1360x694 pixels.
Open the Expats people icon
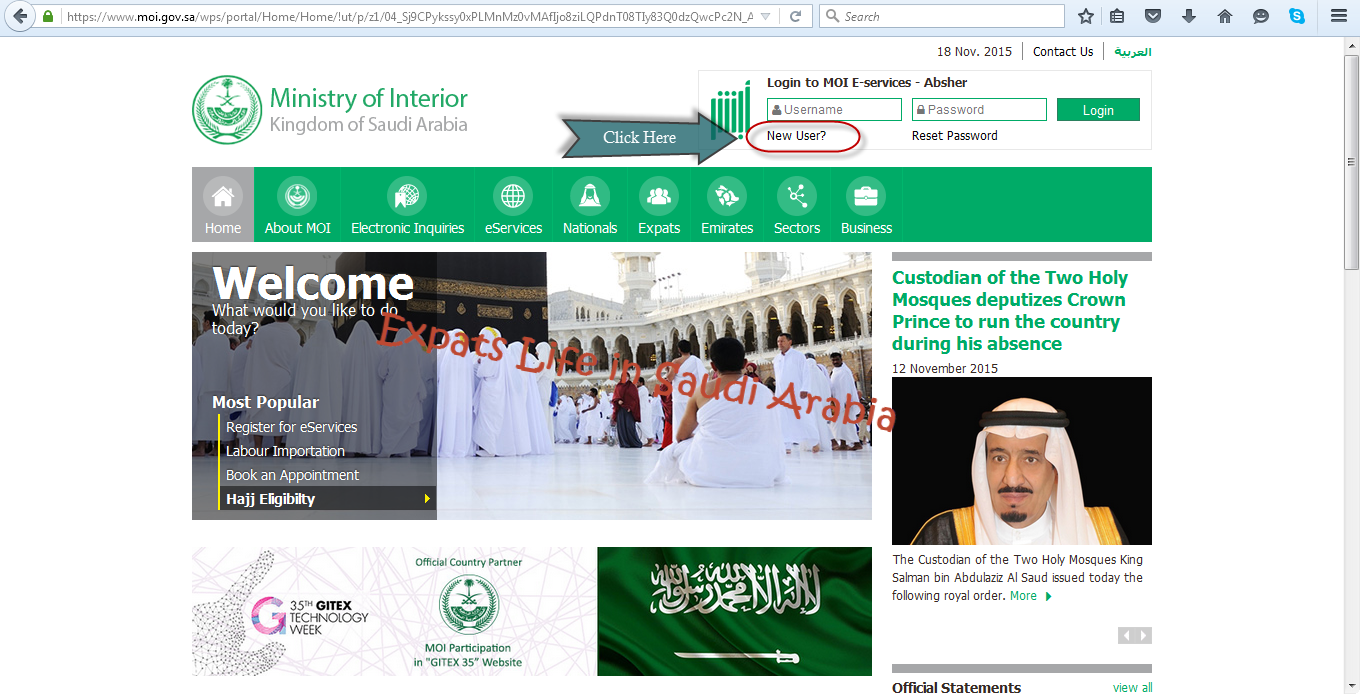[x=658, y=196]
